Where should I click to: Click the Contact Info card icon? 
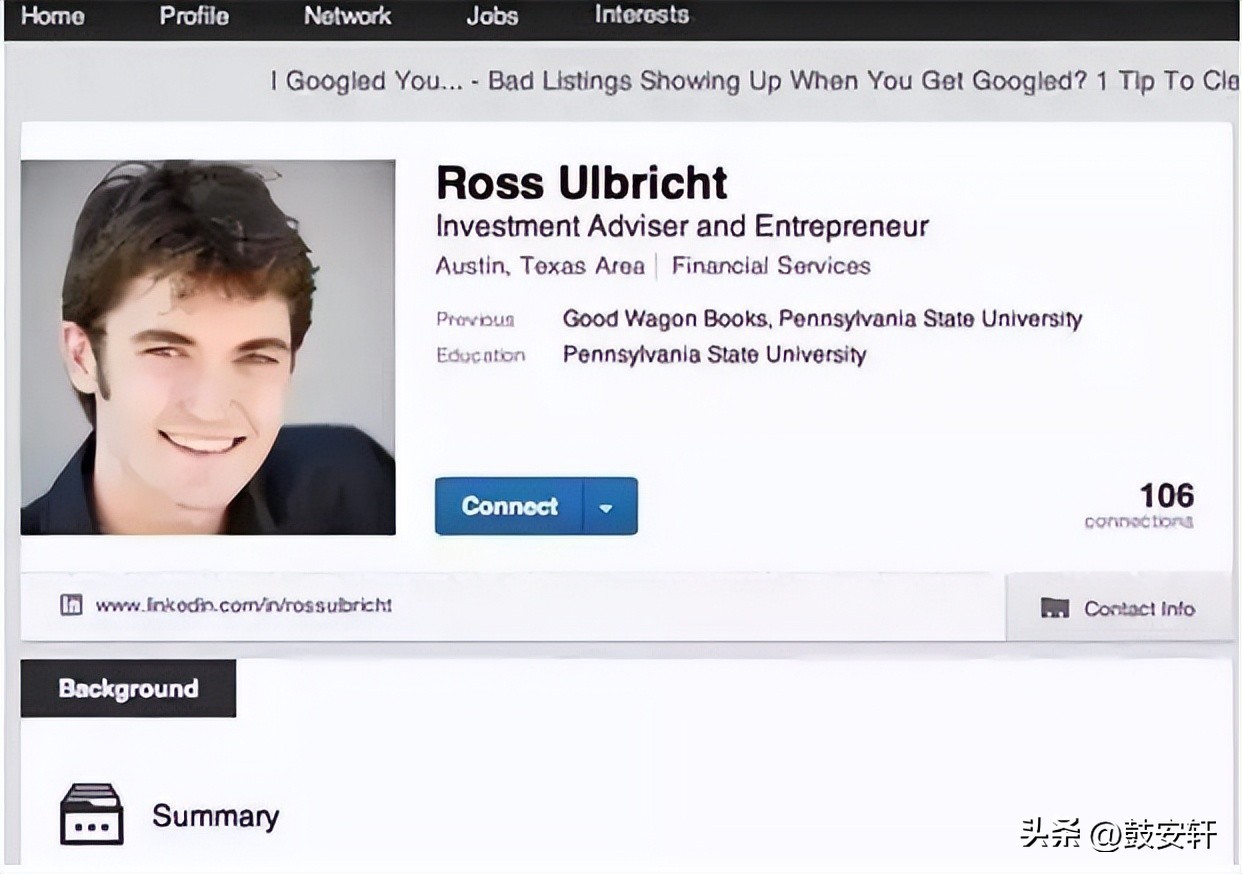pos(1054,608)
